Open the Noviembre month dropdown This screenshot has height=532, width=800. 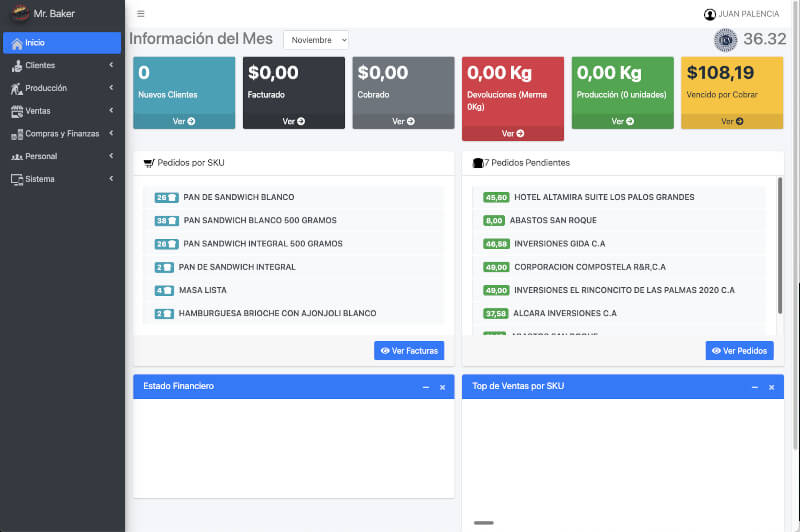point(316,40)
